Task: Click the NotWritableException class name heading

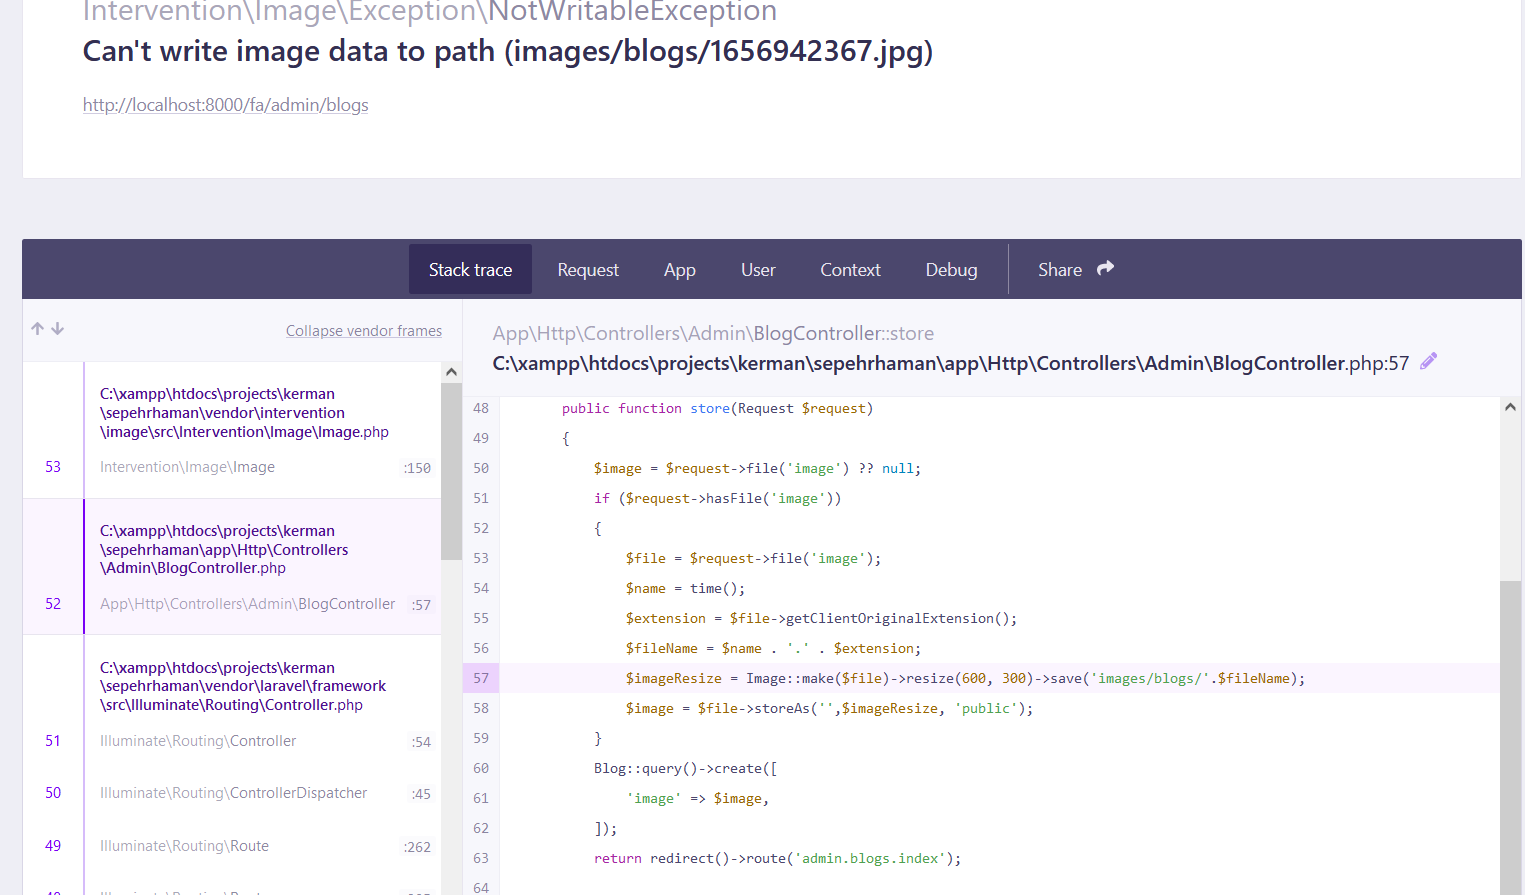Action: click(632, 12)
